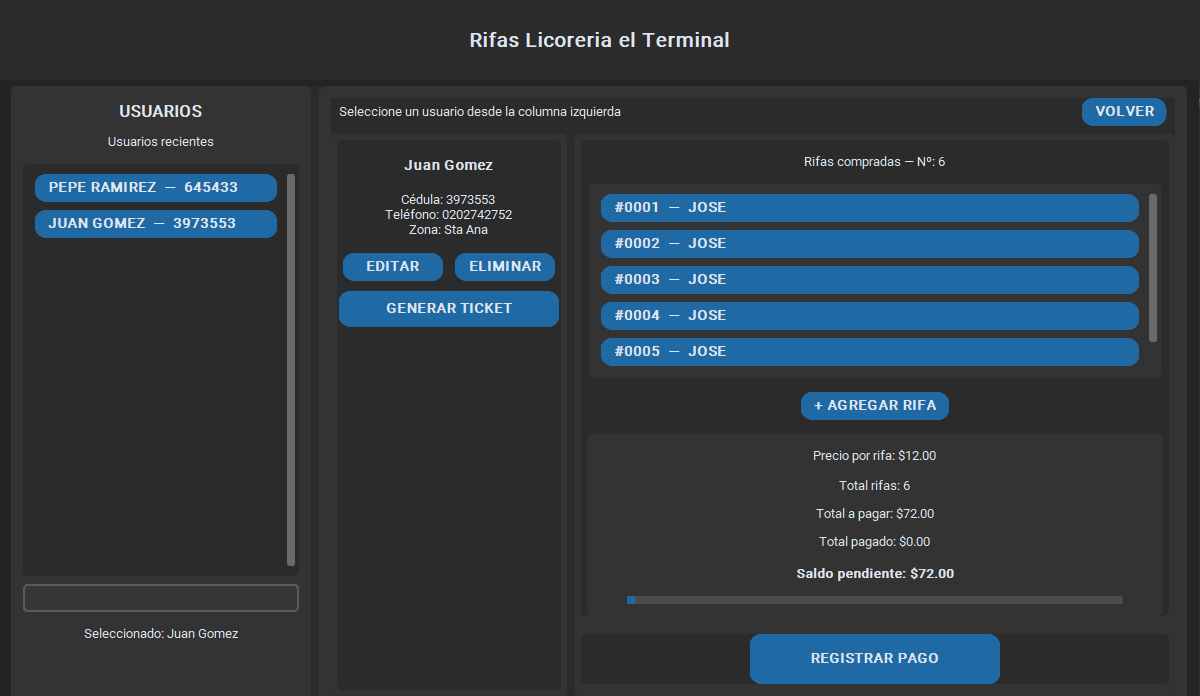The width and height of the screenshot is (1200, 696).
Task: Click 'Precio por rifa: $12.00' text
Action: [x=875, y=456]
